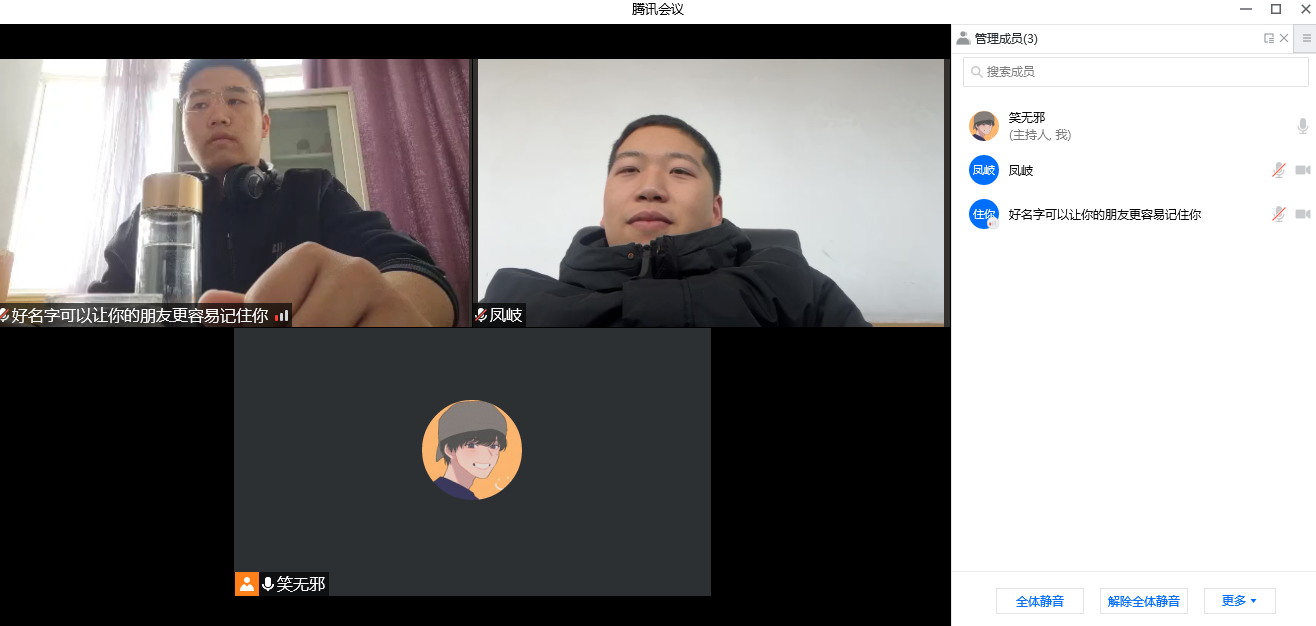Screen dimensions: 1316x626
Task: Click the member panel person icon beside 管理成员
Action: coord(963,38)
